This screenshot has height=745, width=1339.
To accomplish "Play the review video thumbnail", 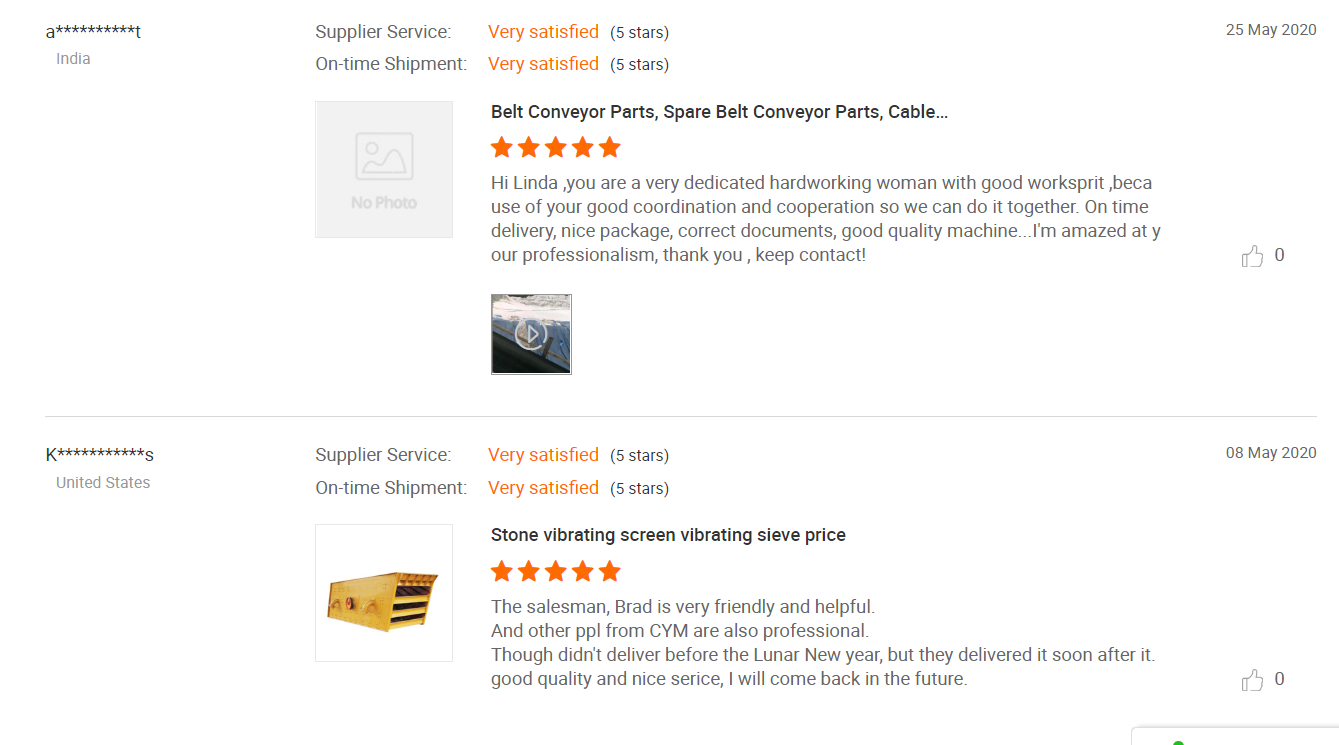I will coord(531,334).
